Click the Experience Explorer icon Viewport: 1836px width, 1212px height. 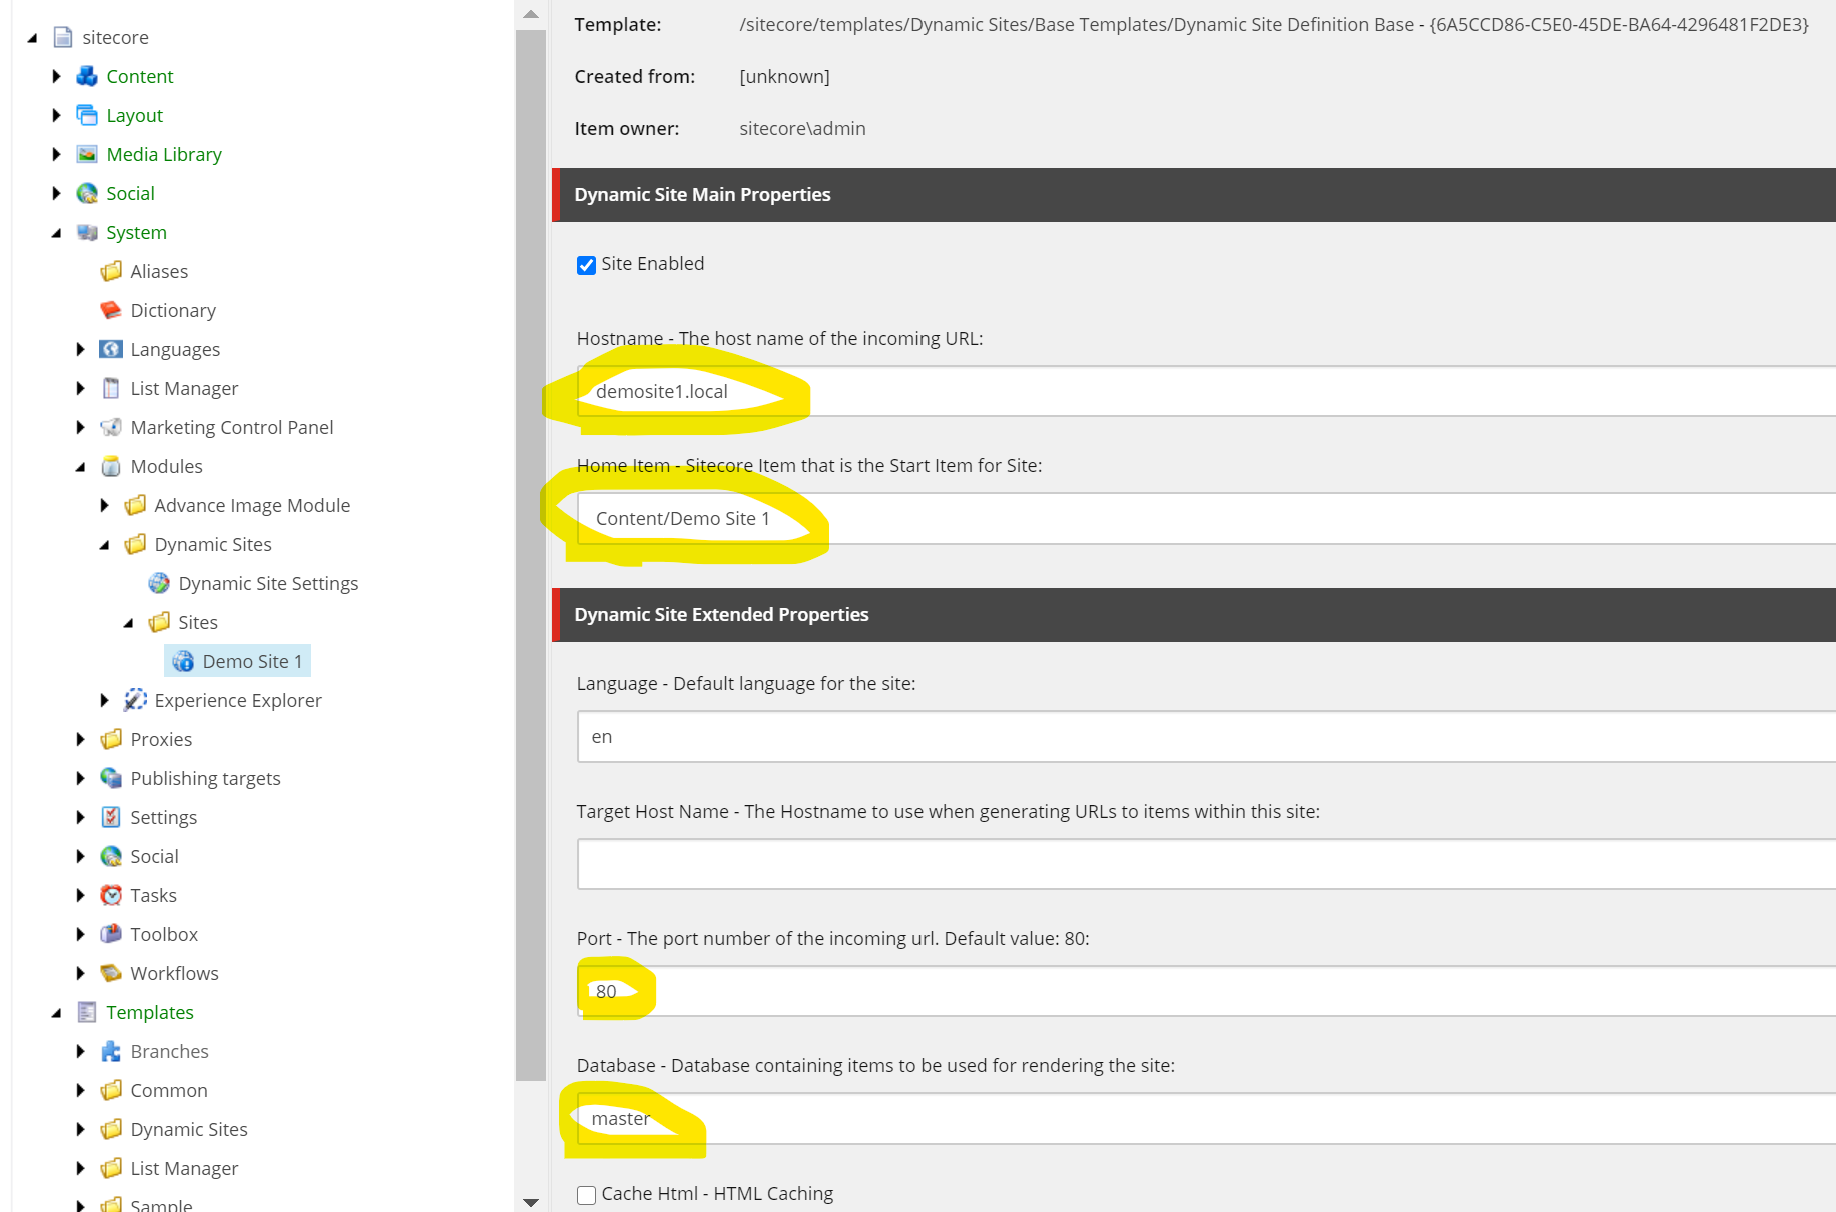(x=135, y=700)
